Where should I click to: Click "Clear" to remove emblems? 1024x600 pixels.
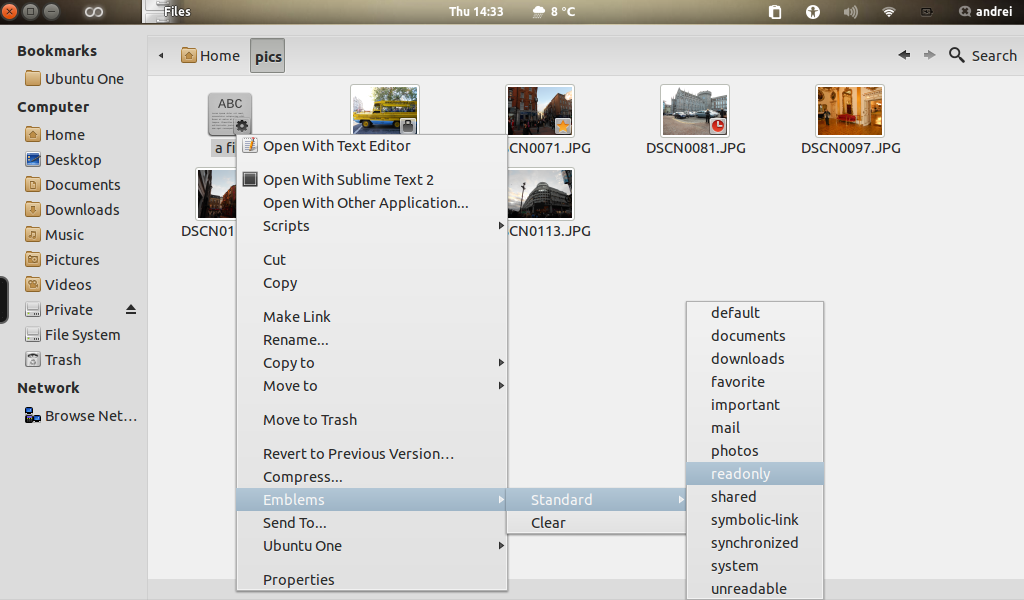click(x=548, y=522)
